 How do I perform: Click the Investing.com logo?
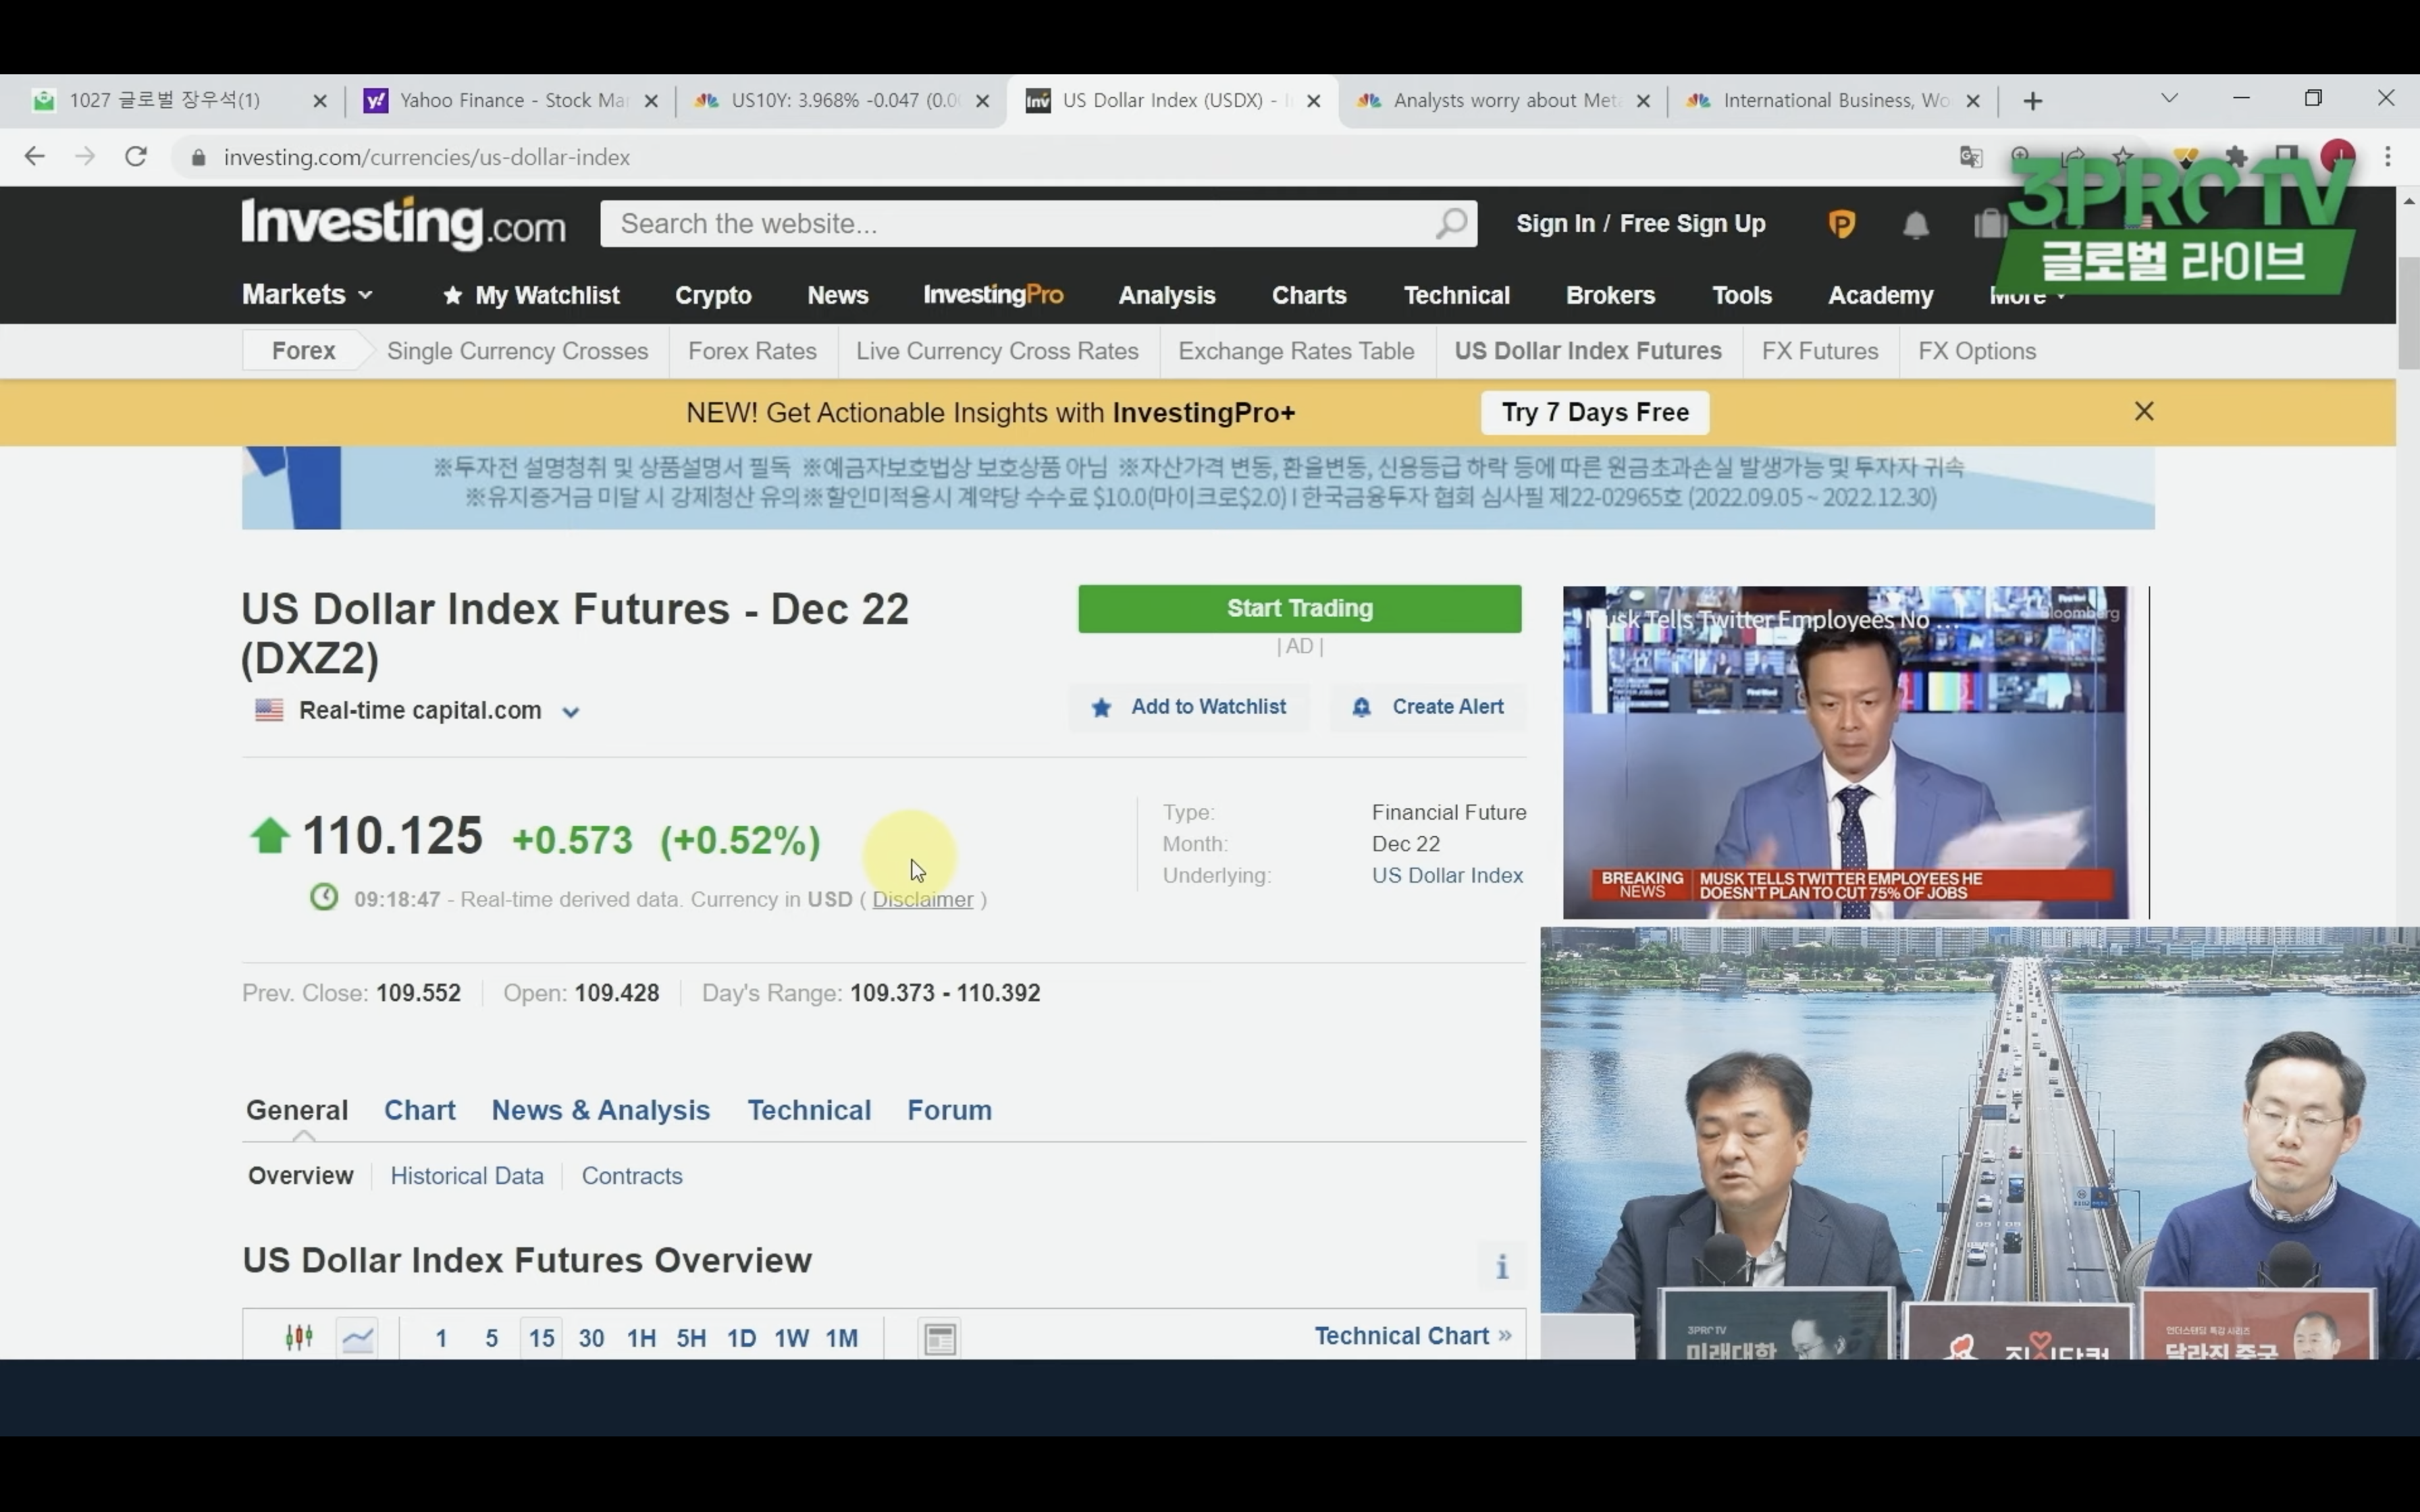click(x=403, y=224)
